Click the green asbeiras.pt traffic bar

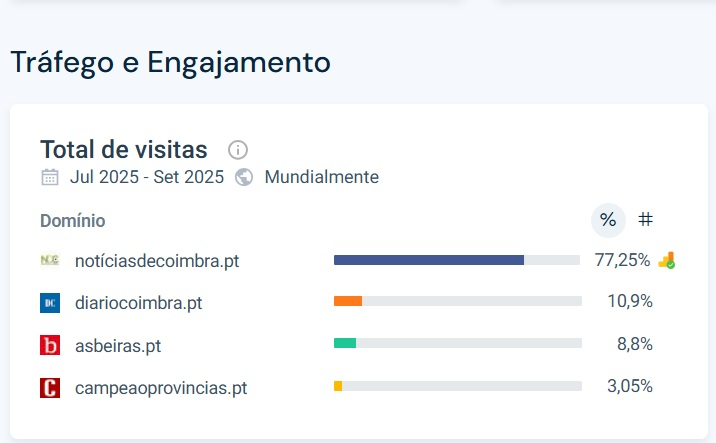(345, 343)
